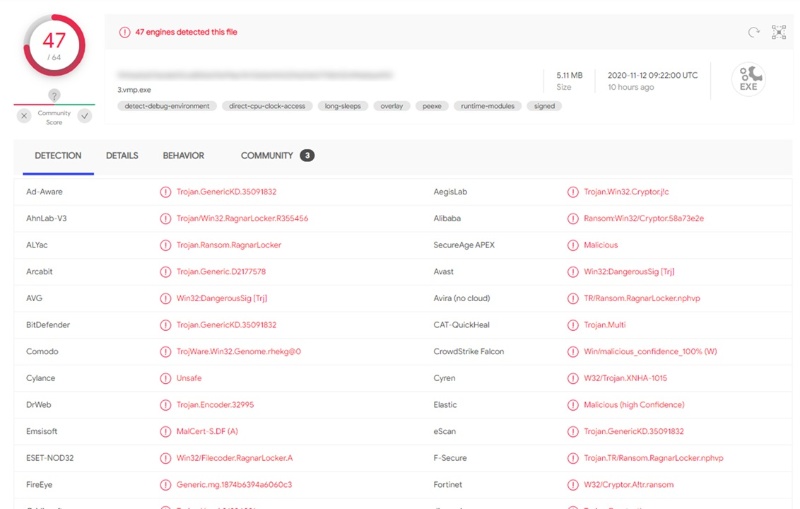Click the runtime-modules tag

pyautogui.click(x=489, y=106)
